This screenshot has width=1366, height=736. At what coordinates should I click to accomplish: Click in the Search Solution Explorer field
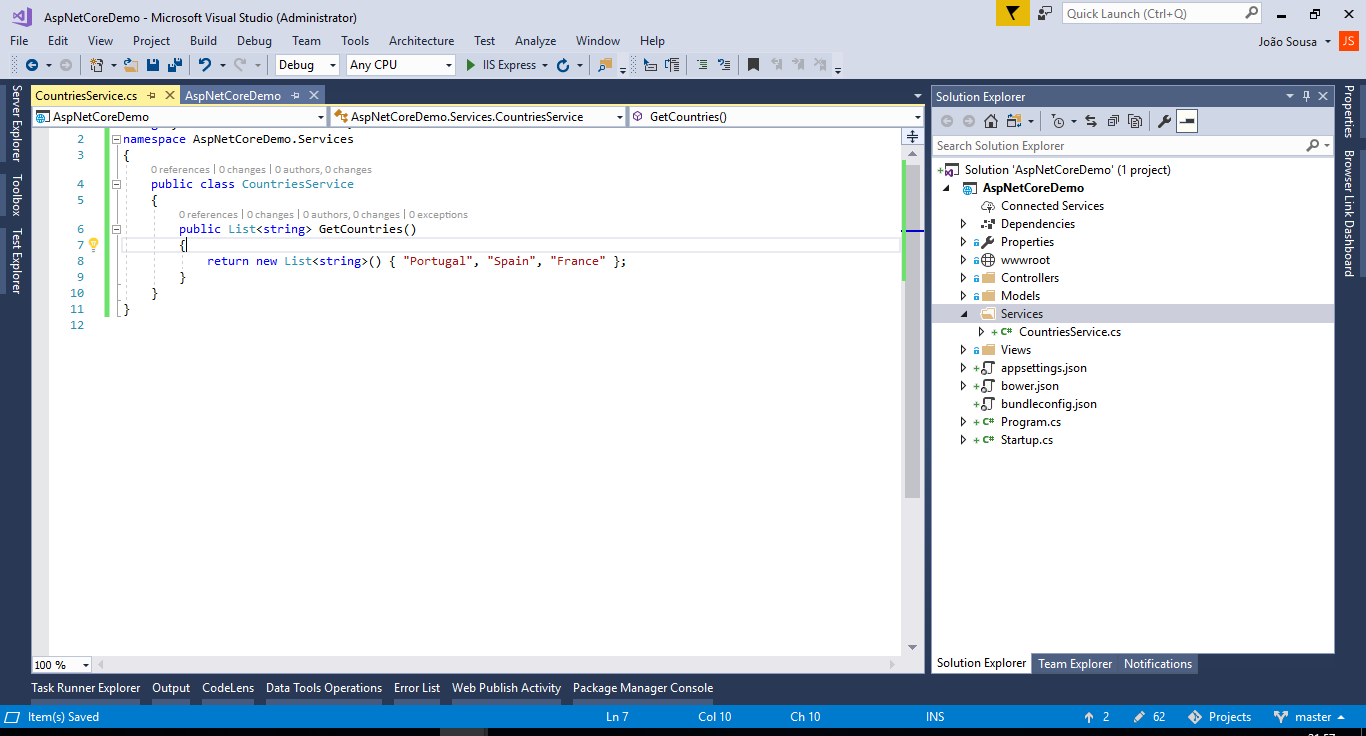click(x=1132, y=146)
